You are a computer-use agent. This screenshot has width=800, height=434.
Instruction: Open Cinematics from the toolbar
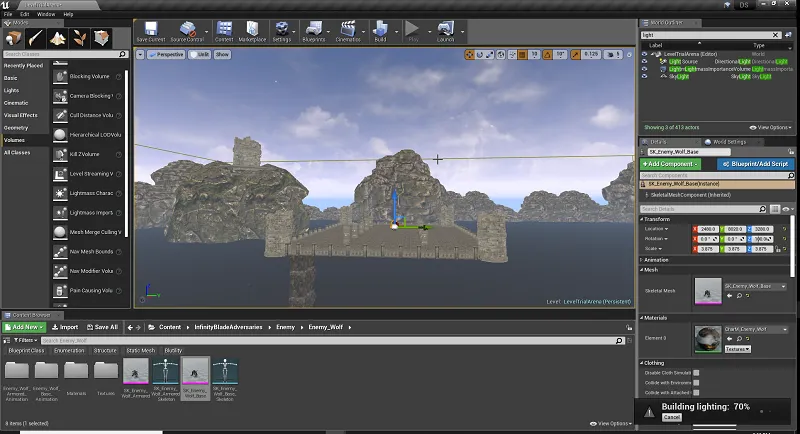(x=348, y=32)
